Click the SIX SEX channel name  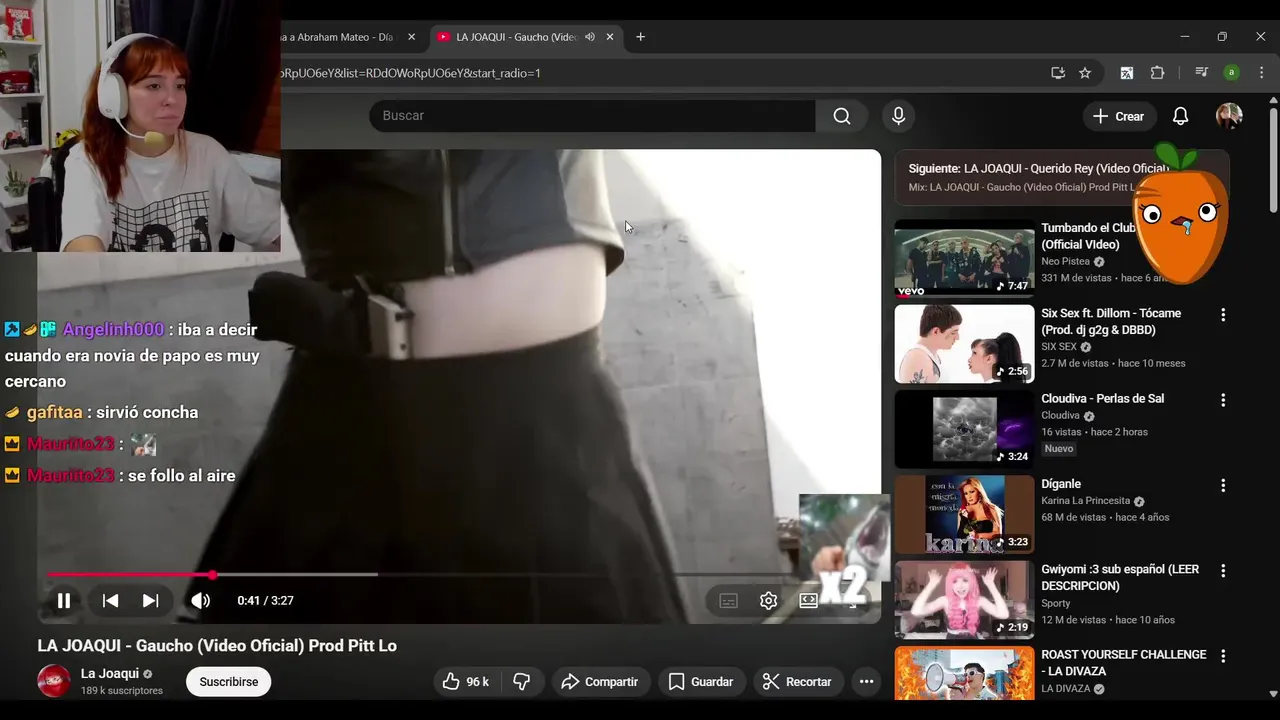pos(1059,347)
